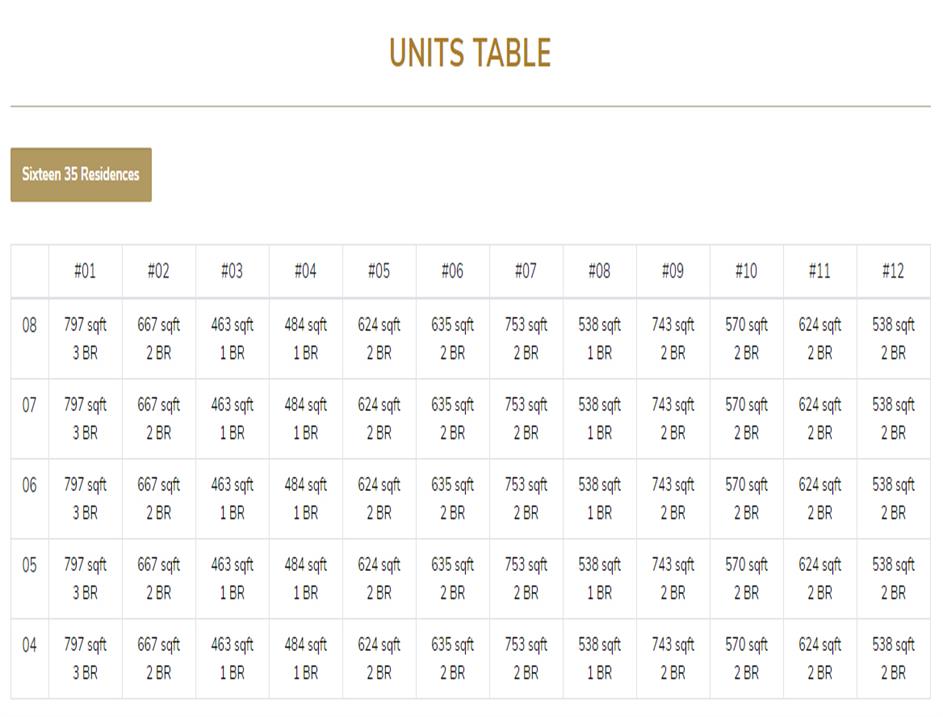Viewport: 943px width, 717px height.
Task: Click column header #12
Action: tap(893, 271)
